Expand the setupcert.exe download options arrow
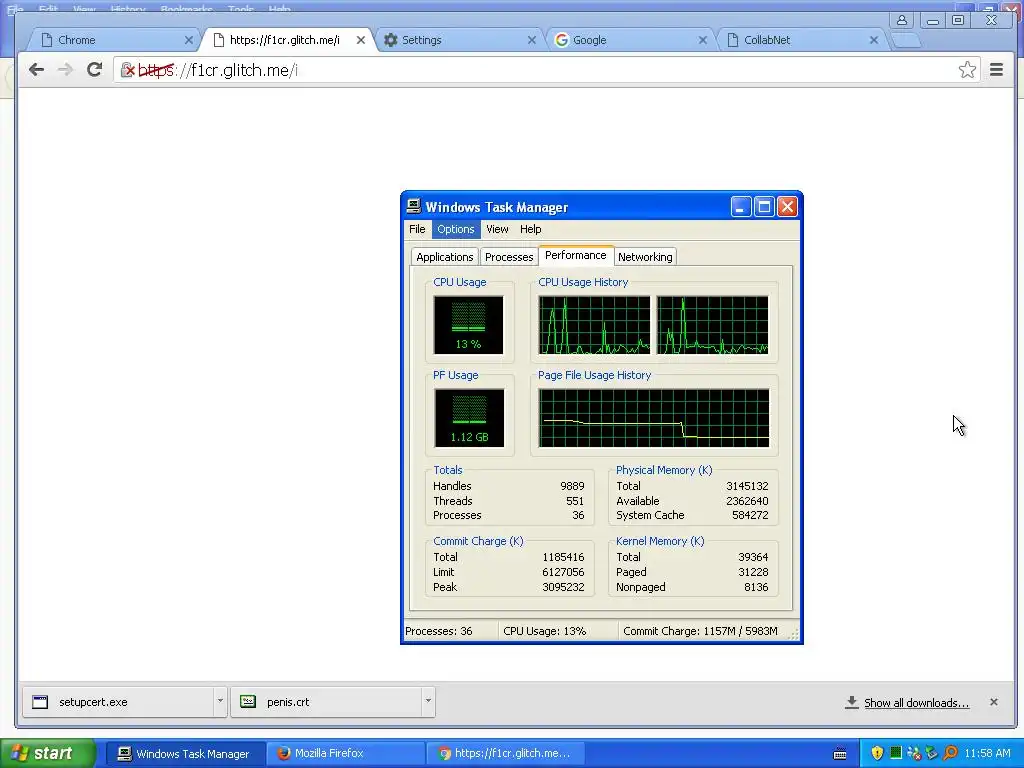The width and height of the screenshot is (1024, 768). (220, 701)
